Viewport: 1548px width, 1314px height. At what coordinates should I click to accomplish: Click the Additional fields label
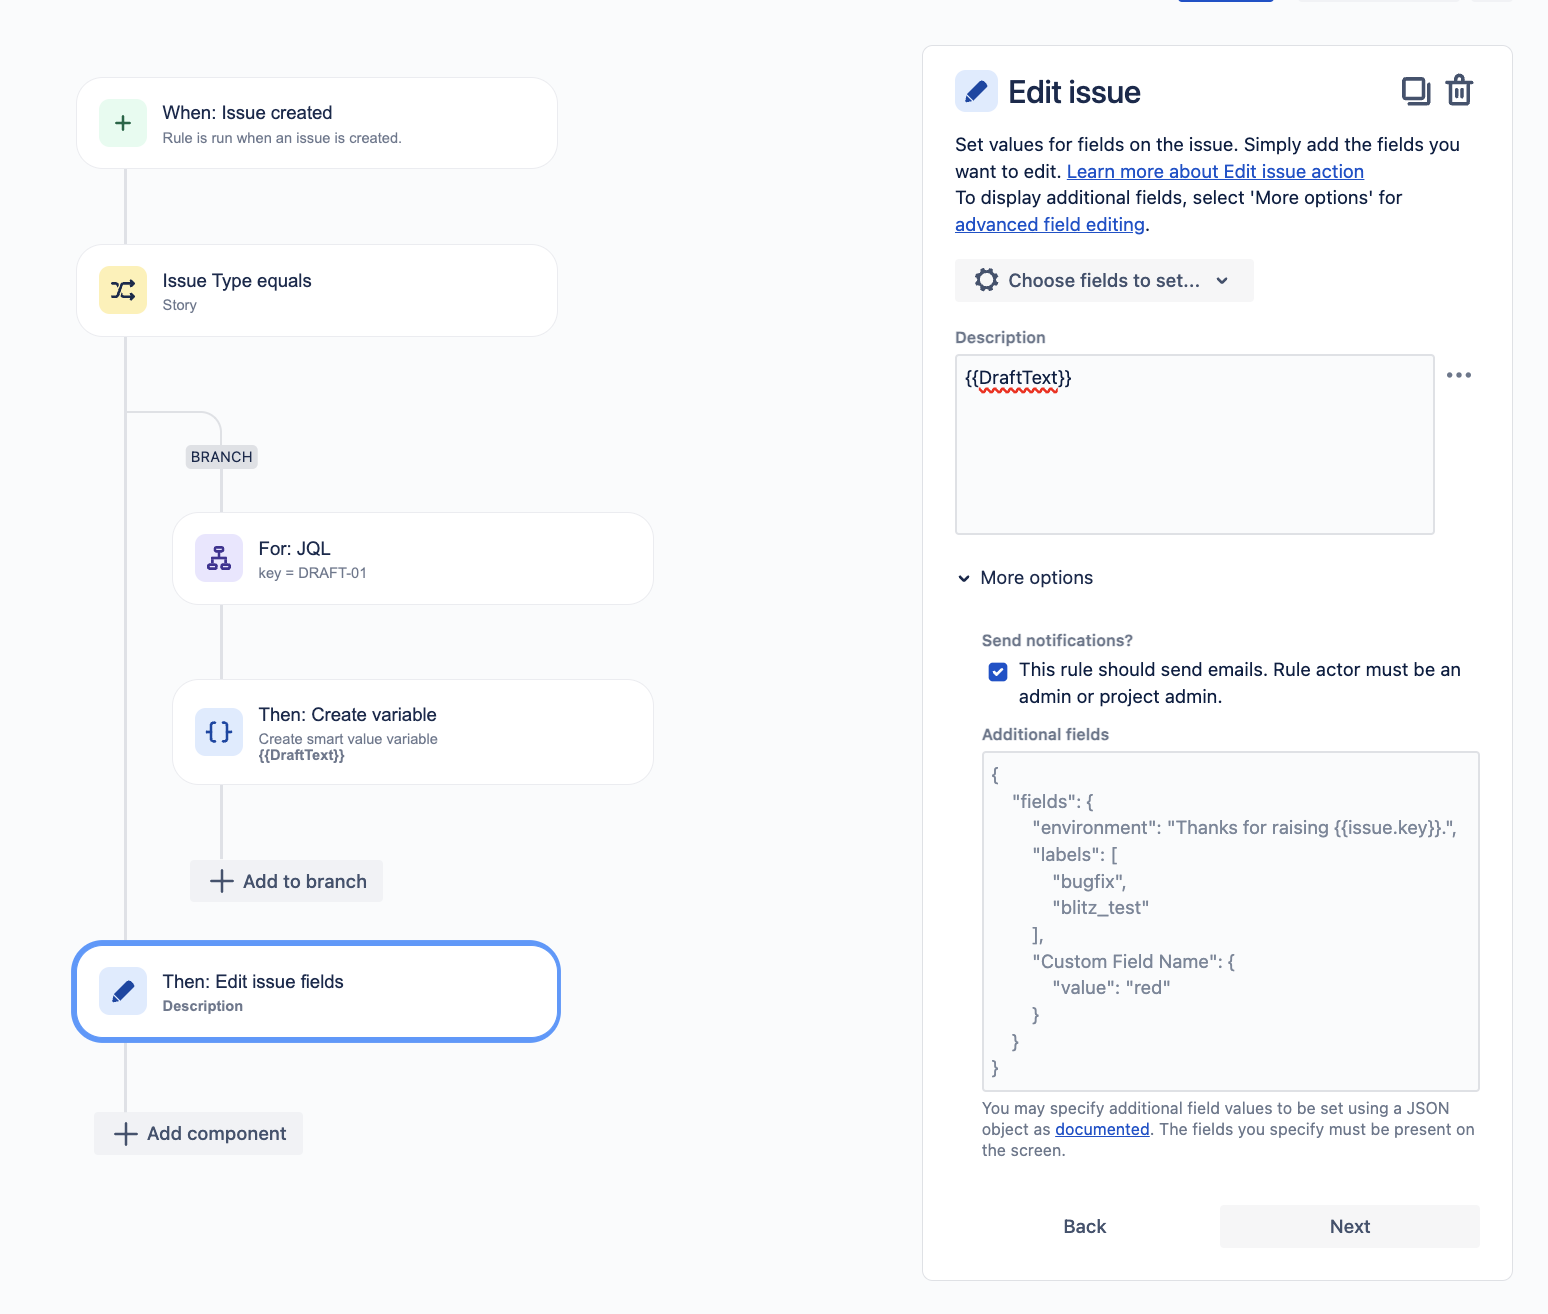pyautogui.click(x=1045, y=734)
